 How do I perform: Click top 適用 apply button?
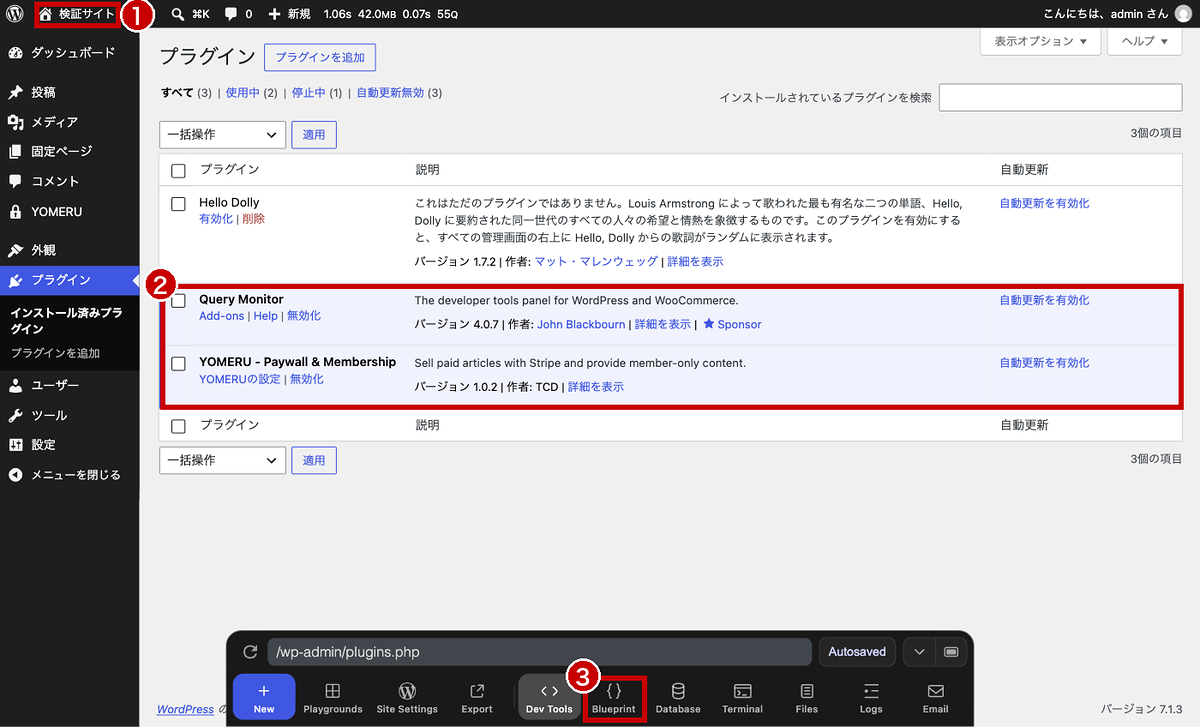point(314,134)
